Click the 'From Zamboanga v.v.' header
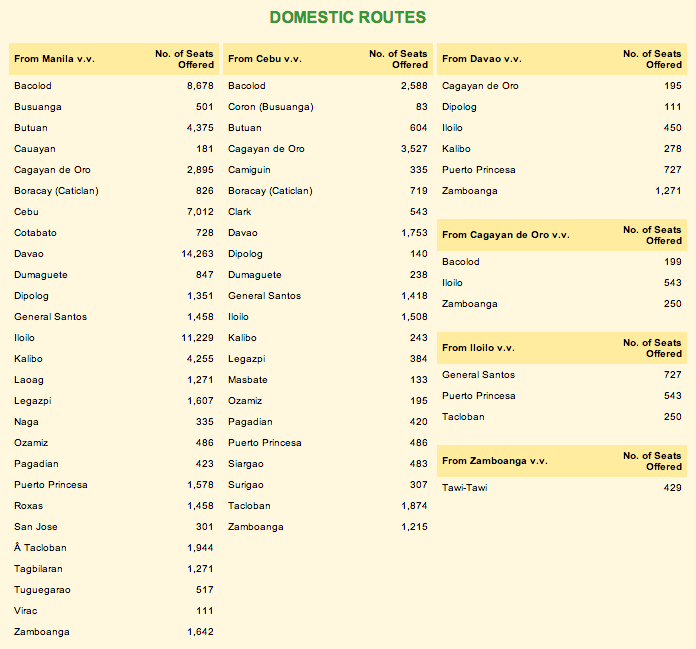Screen dimensions: 696x649 click(x=495, y=461)
